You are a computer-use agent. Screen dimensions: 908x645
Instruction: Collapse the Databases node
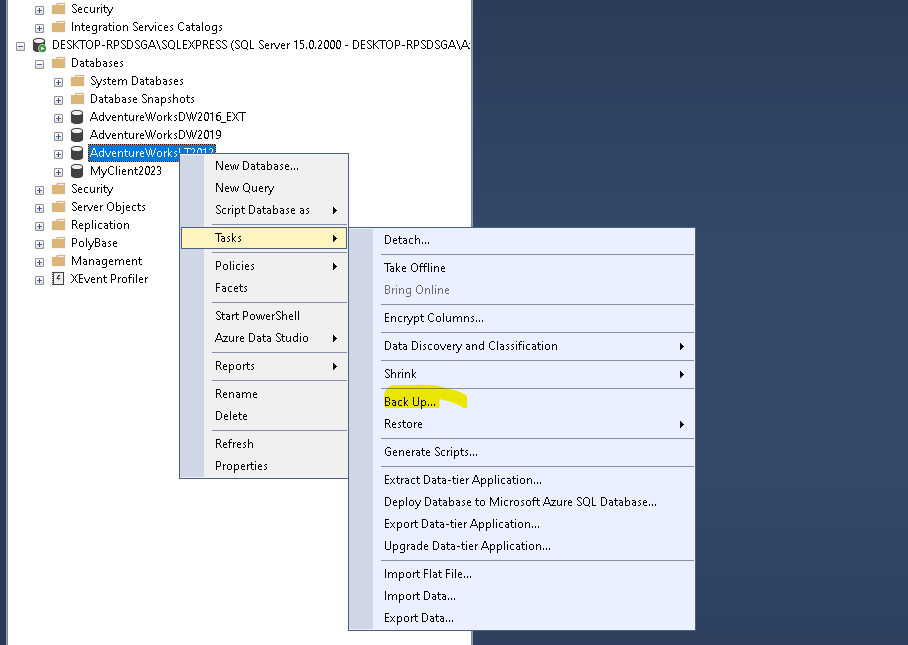tap(39, 64)
